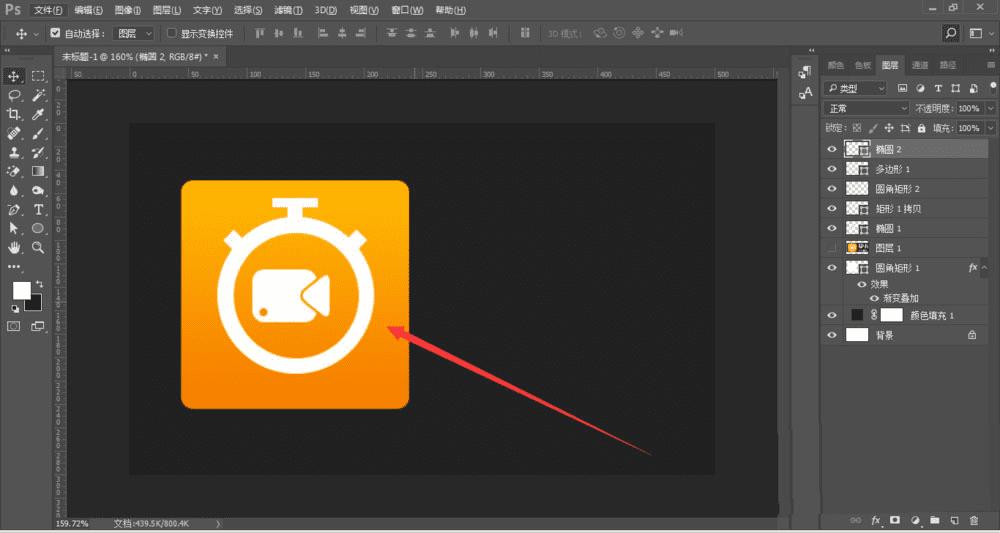
Task: Switch to the 通道 tab
Action: [x=920, y=65]
